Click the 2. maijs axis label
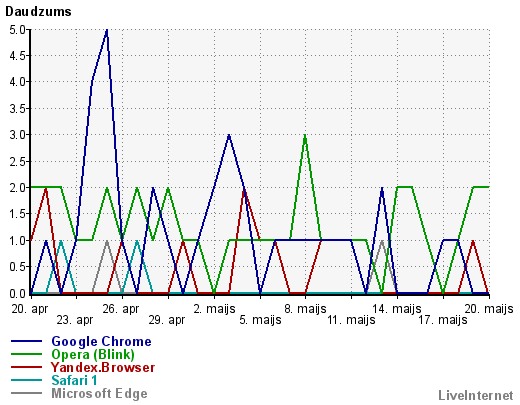The image size is (520, 405). point(214,309)
